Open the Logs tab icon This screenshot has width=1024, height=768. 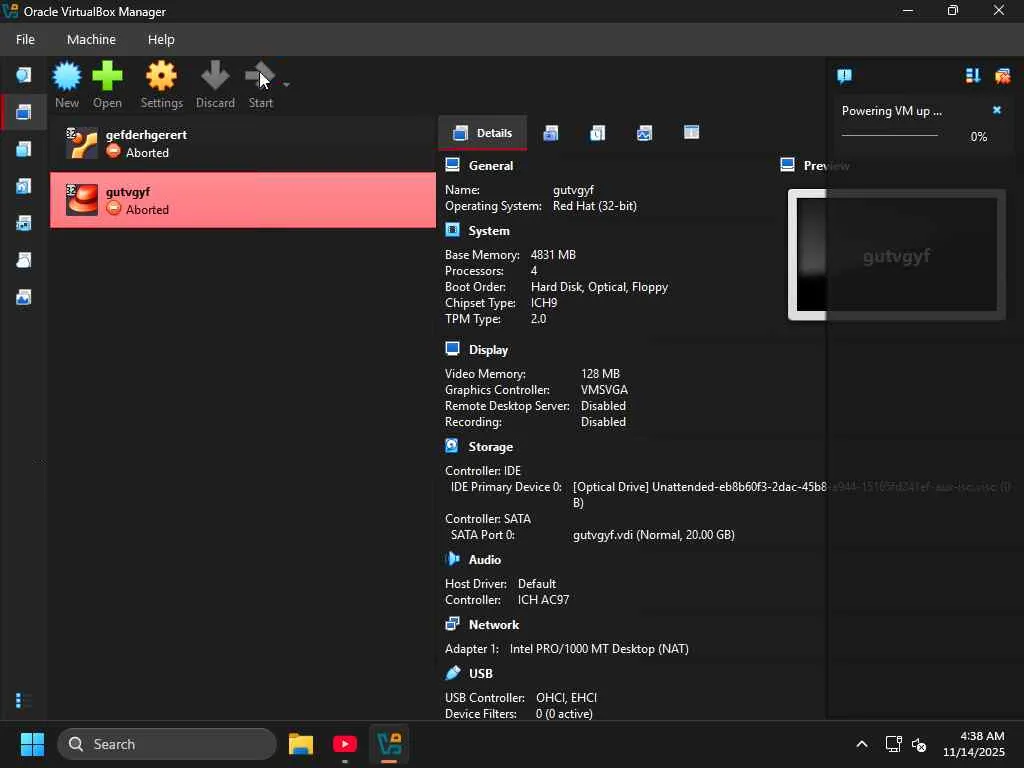(598, 133)
